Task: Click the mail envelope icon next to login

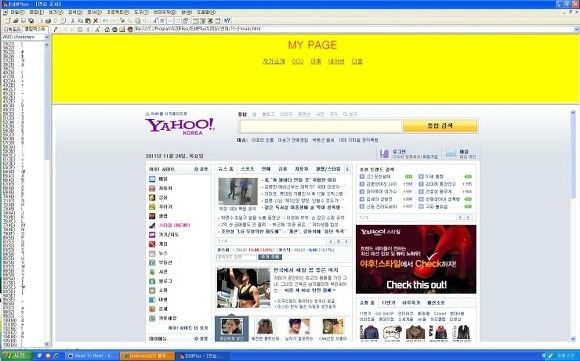Action: point(451,153)
